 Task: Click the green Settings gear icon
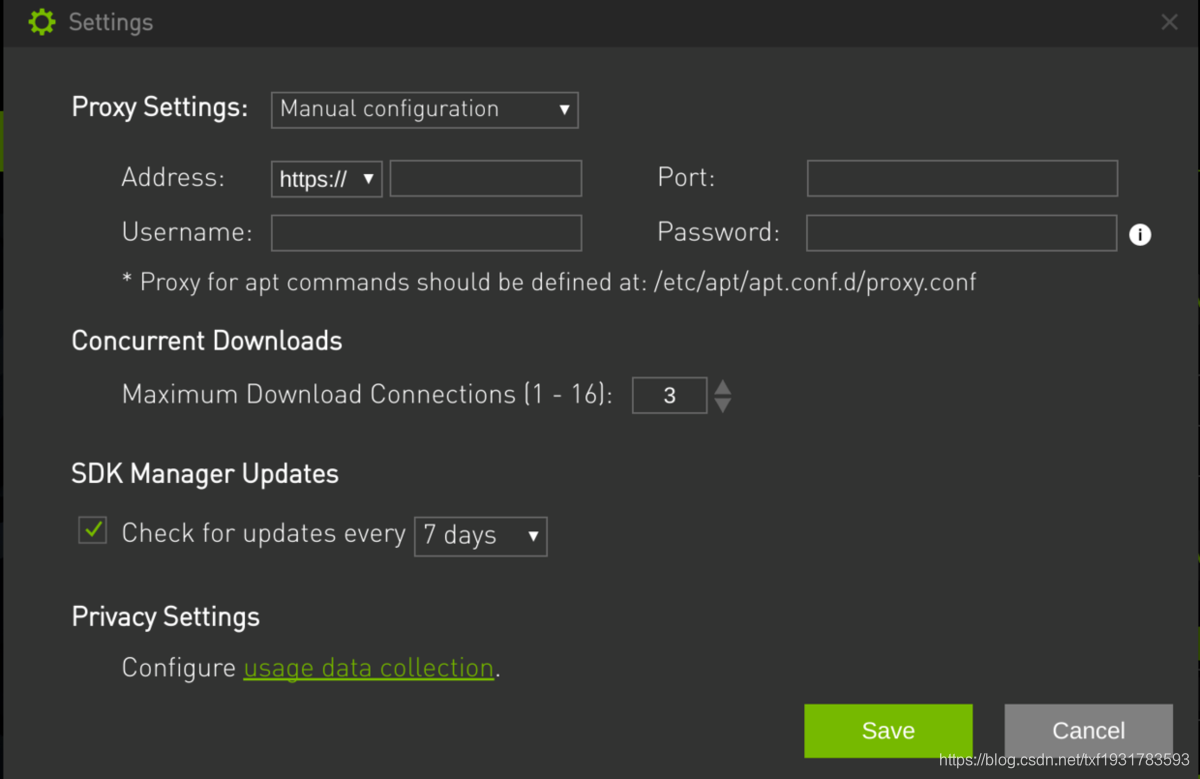click(x=42, y=22)
